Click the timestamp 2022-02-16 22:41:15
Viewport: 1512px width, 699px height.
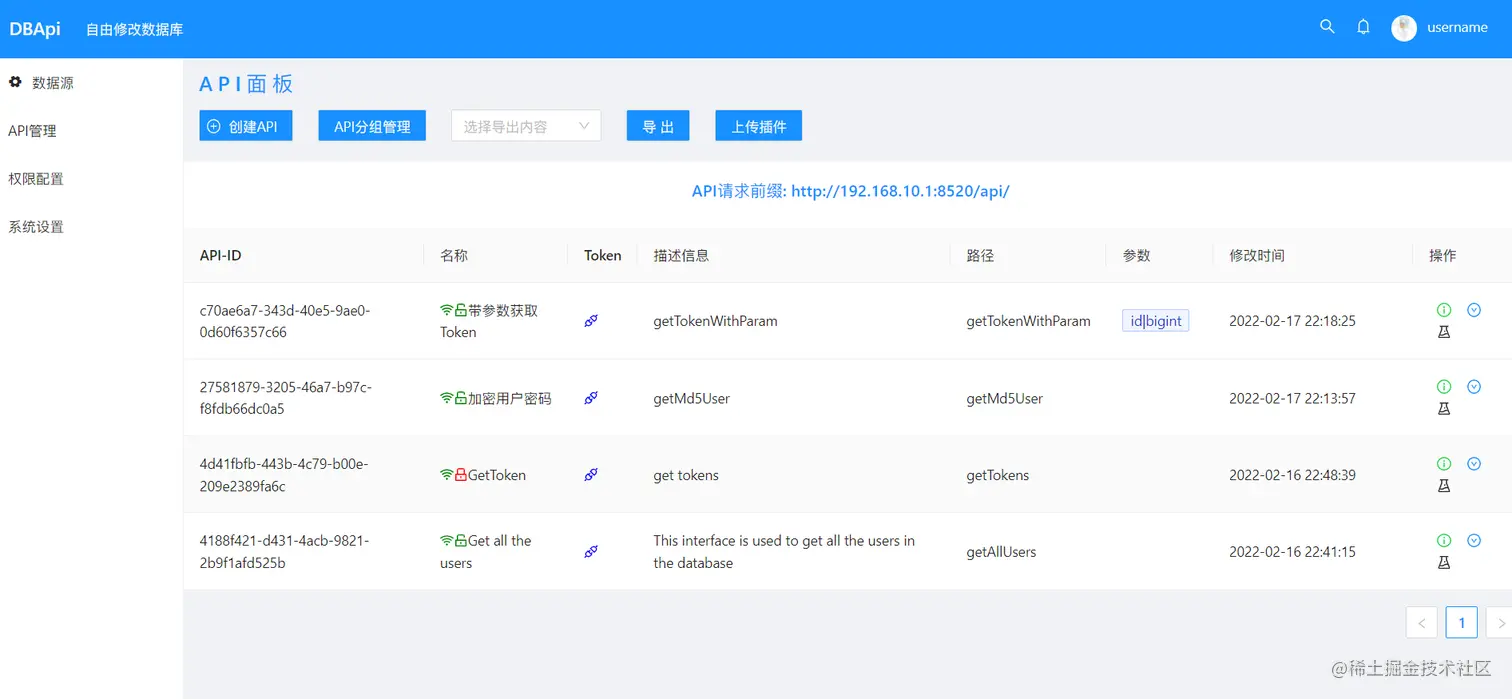point(1292,552)
